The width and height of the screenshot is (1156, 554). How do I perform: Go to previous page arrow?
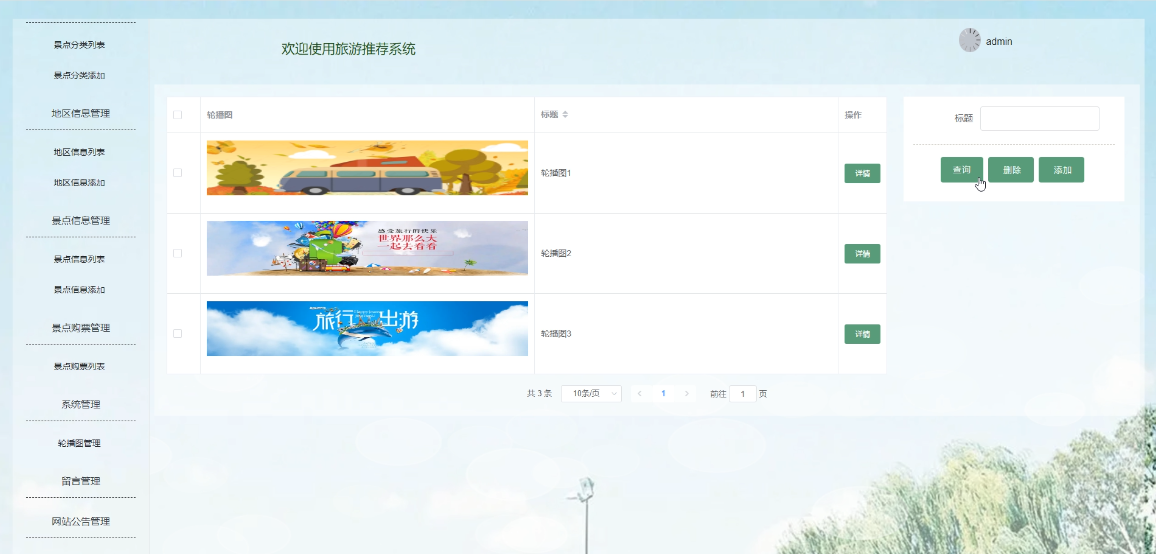(x=640, y=394)
